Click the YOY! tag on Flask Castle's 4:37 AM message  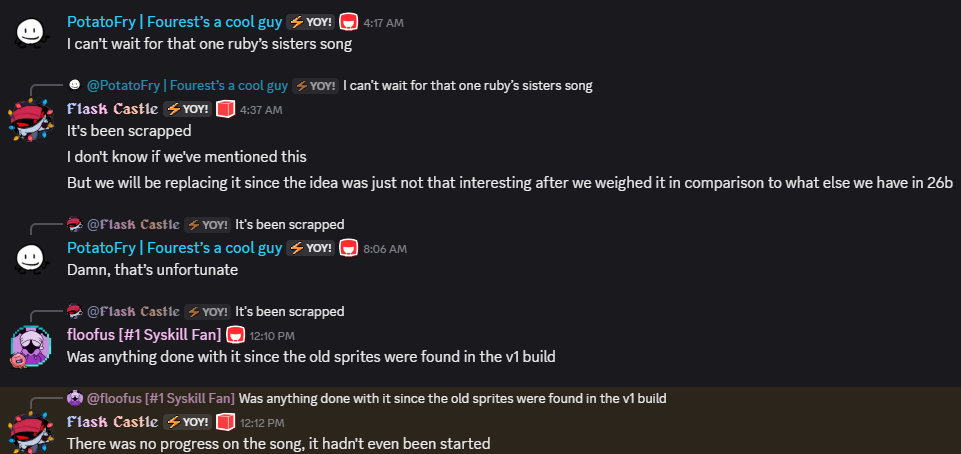pos(187,109)
